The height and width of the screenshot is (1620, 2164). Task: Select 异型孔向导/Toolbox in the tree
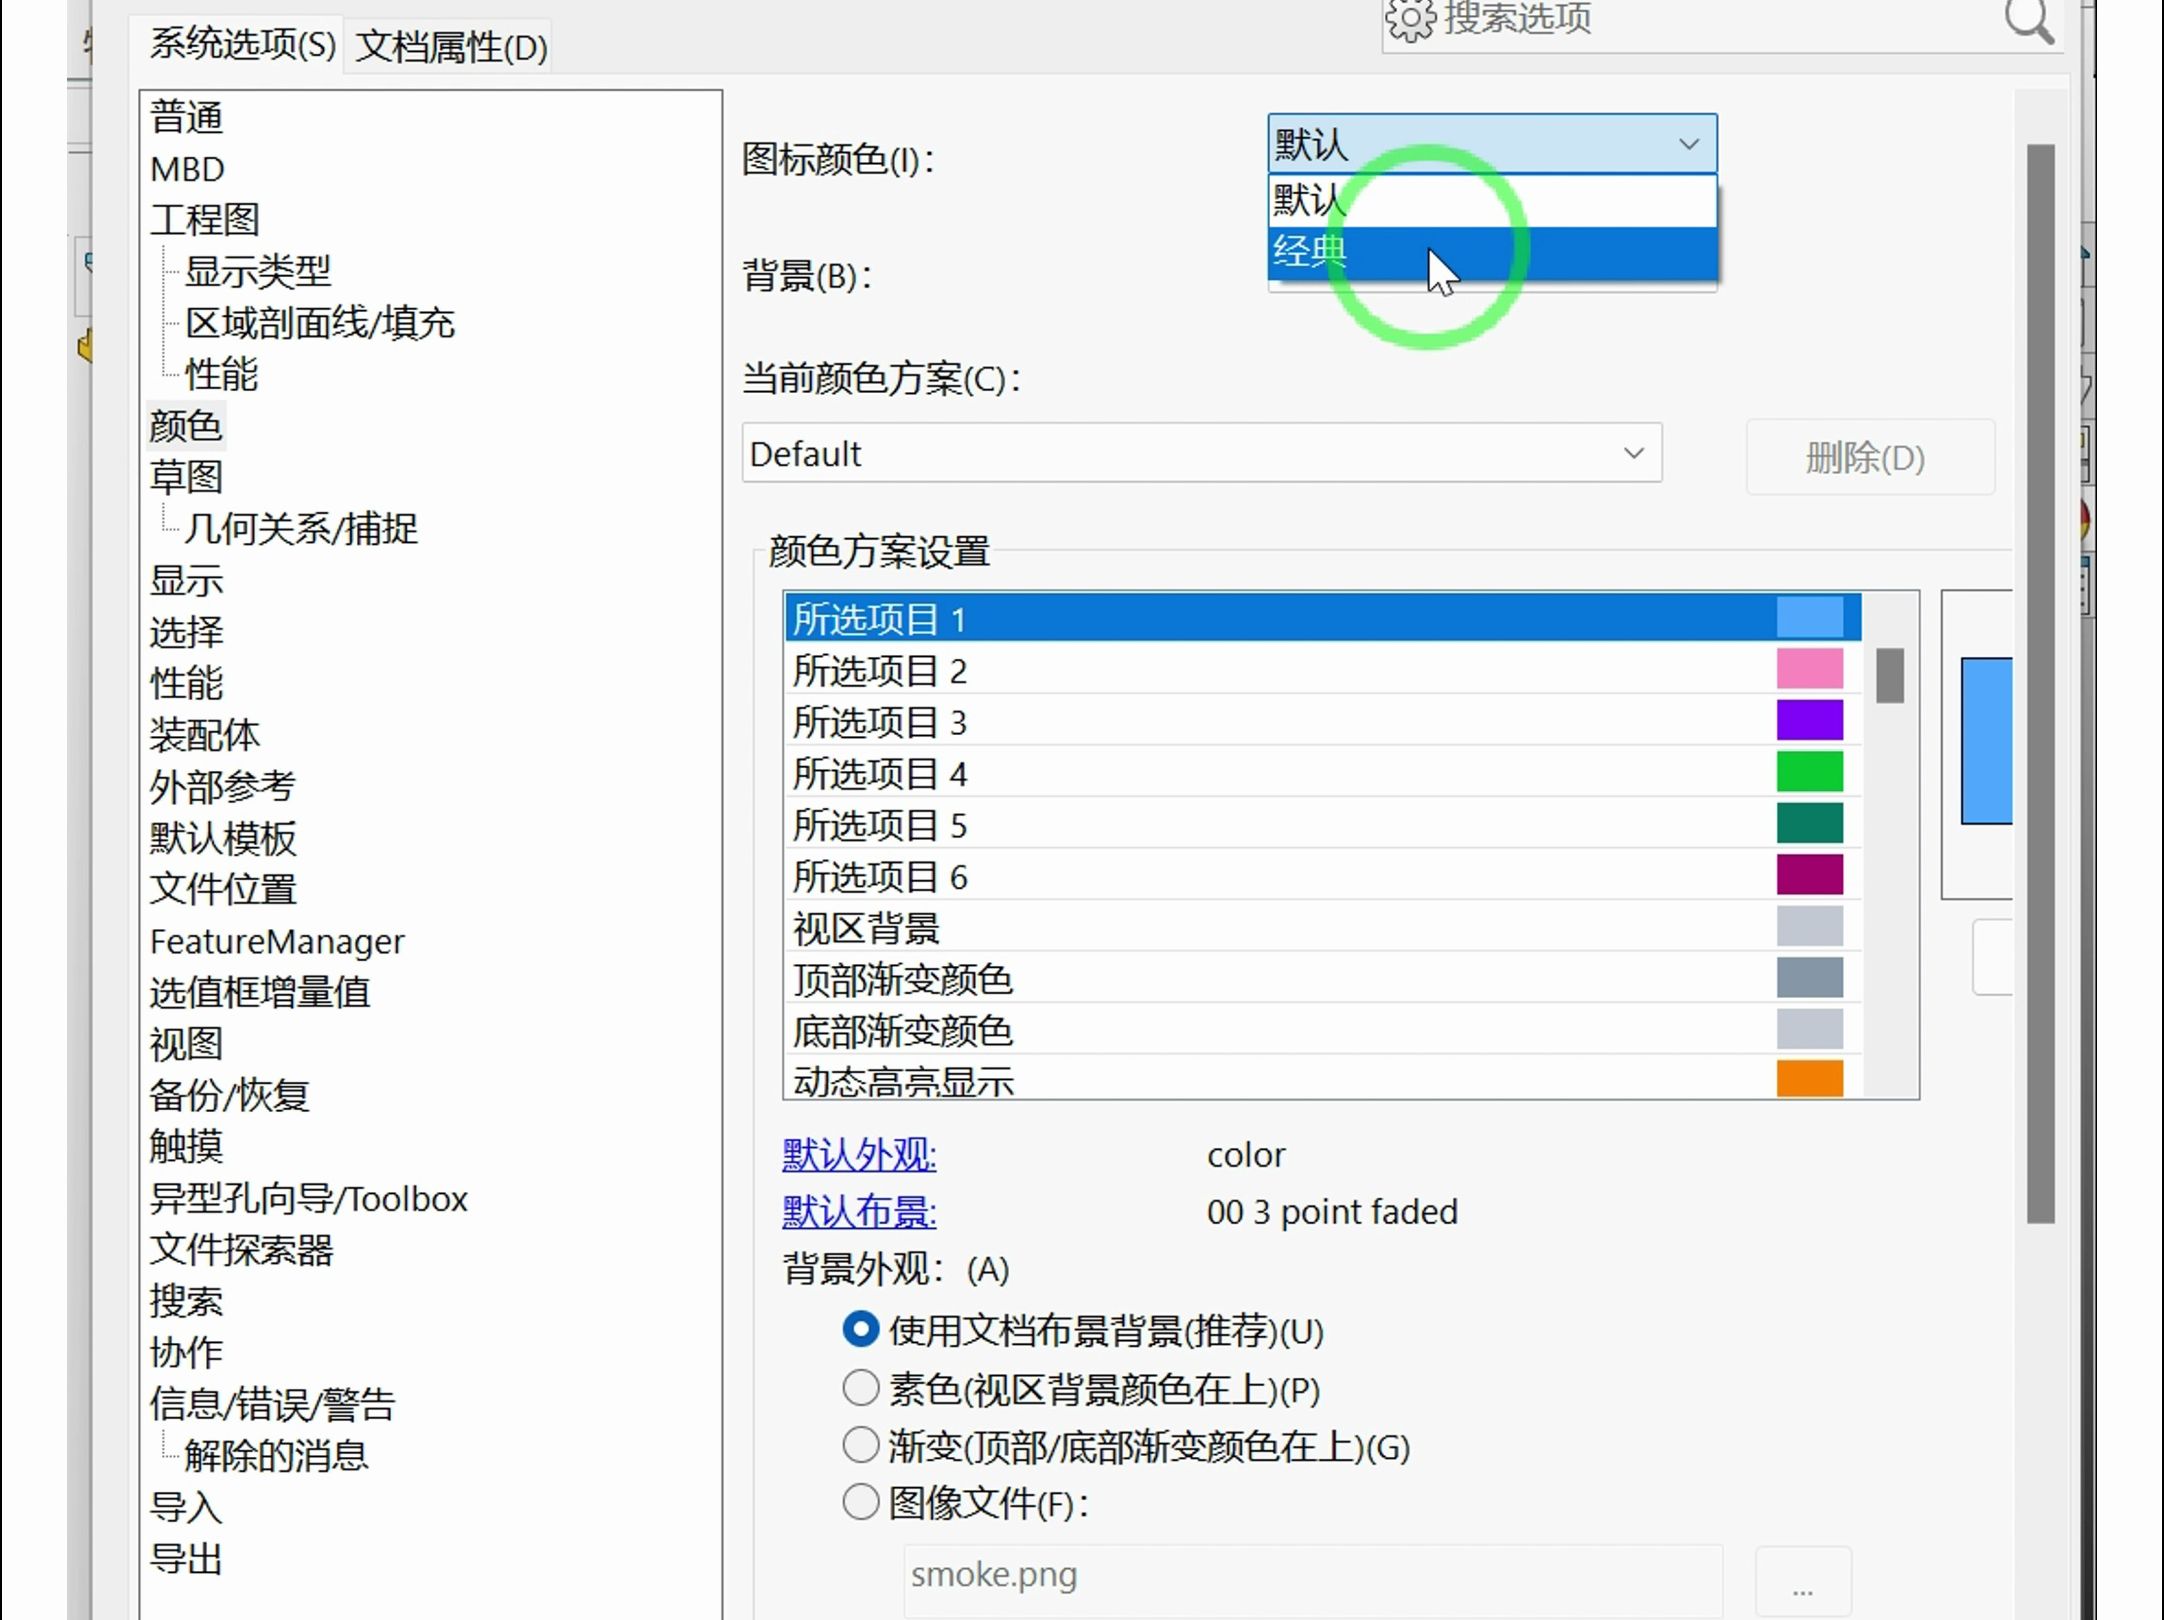[309, 1198]
